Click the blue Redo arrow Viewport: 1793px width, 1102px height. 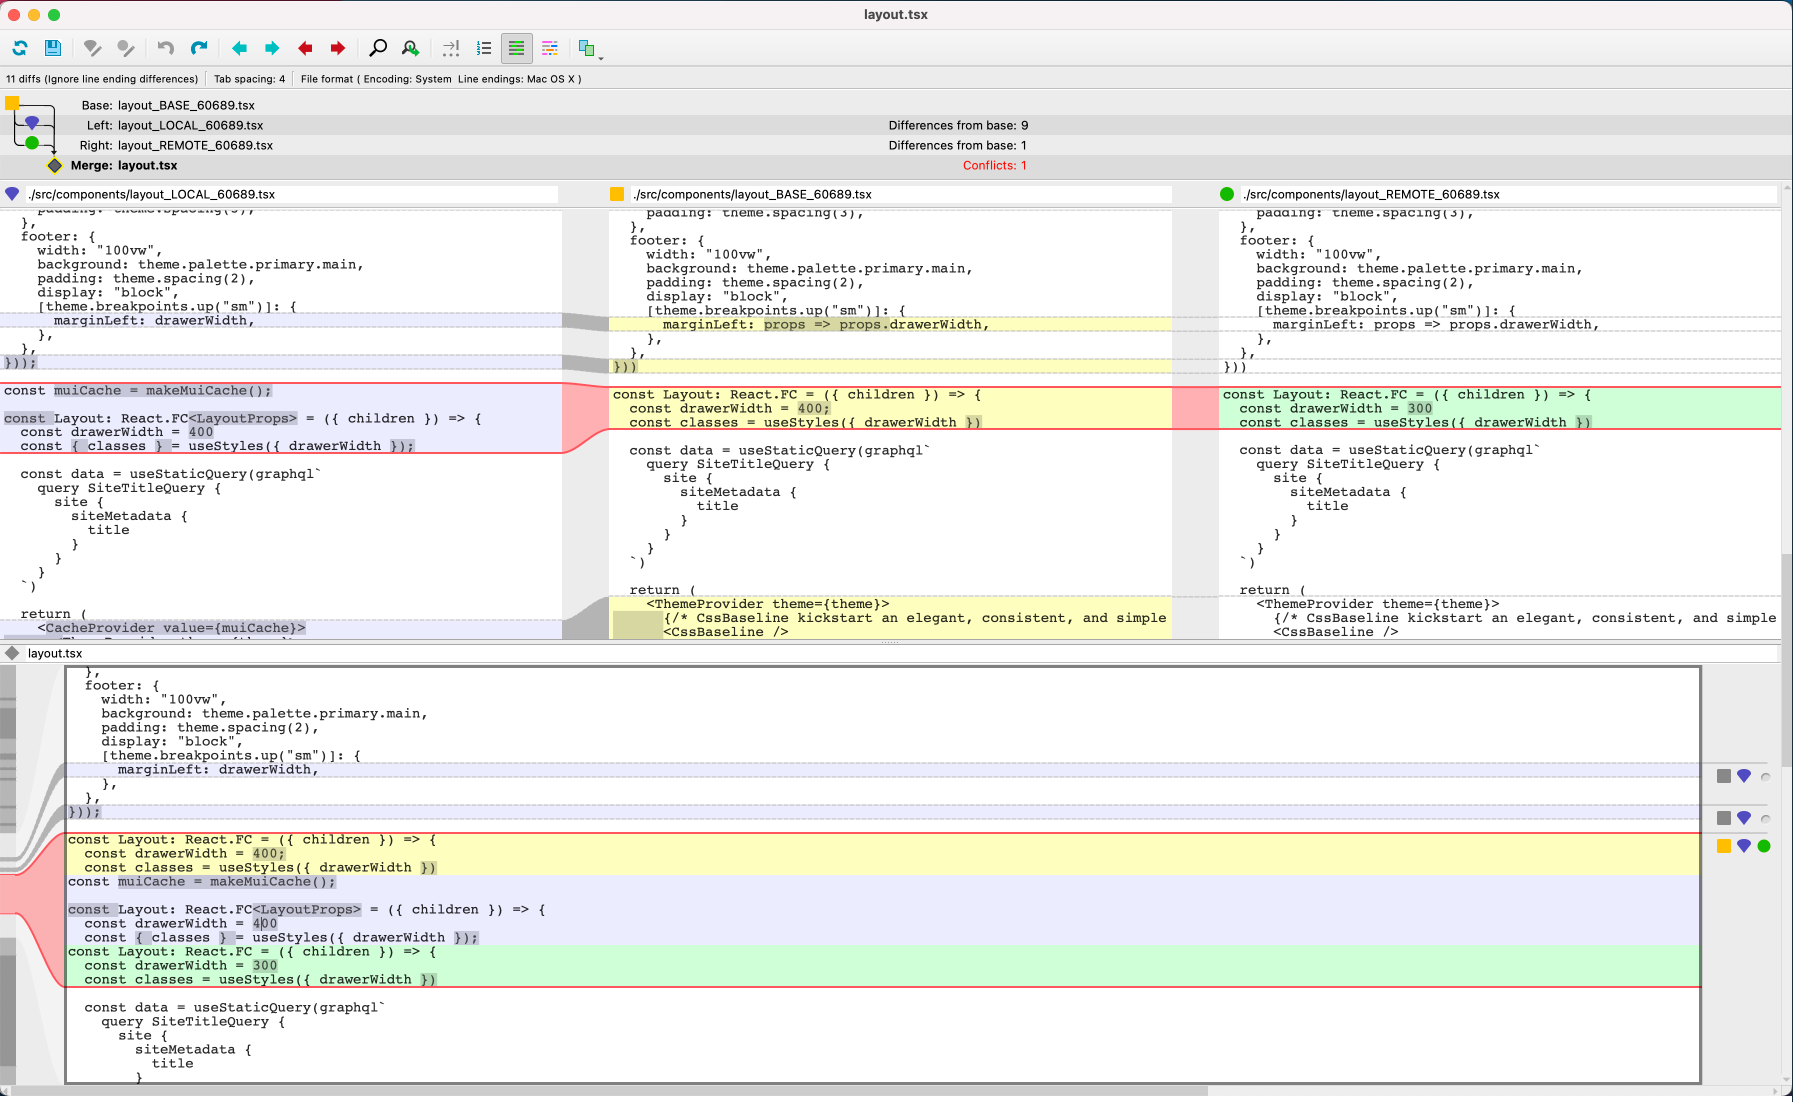pyautogui.click(x=199, y=48)
